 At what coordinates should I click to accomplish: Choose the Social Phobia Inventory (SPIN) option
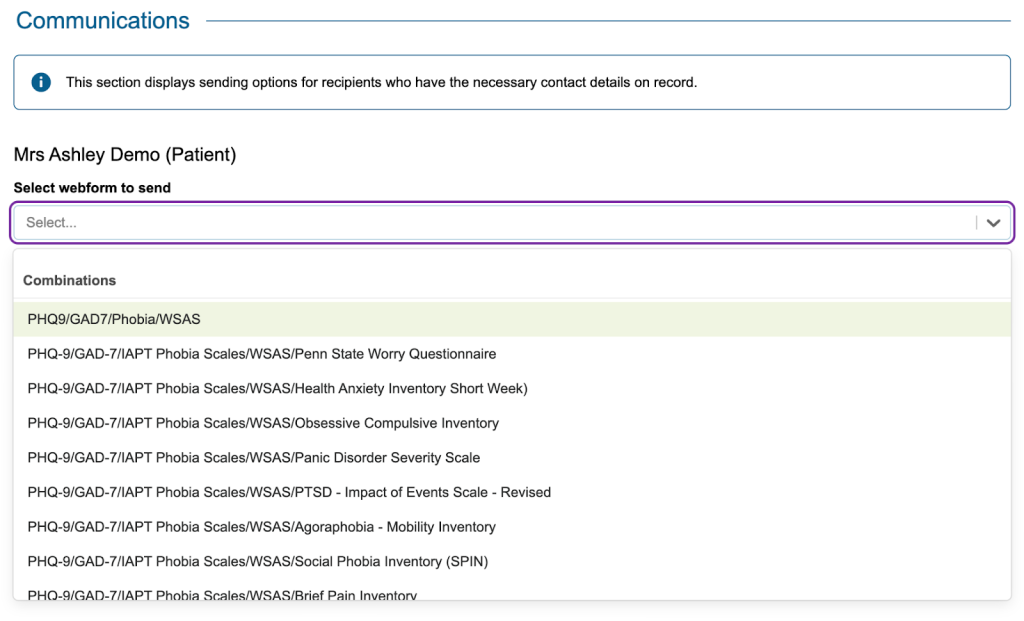[x=258, y=561]
